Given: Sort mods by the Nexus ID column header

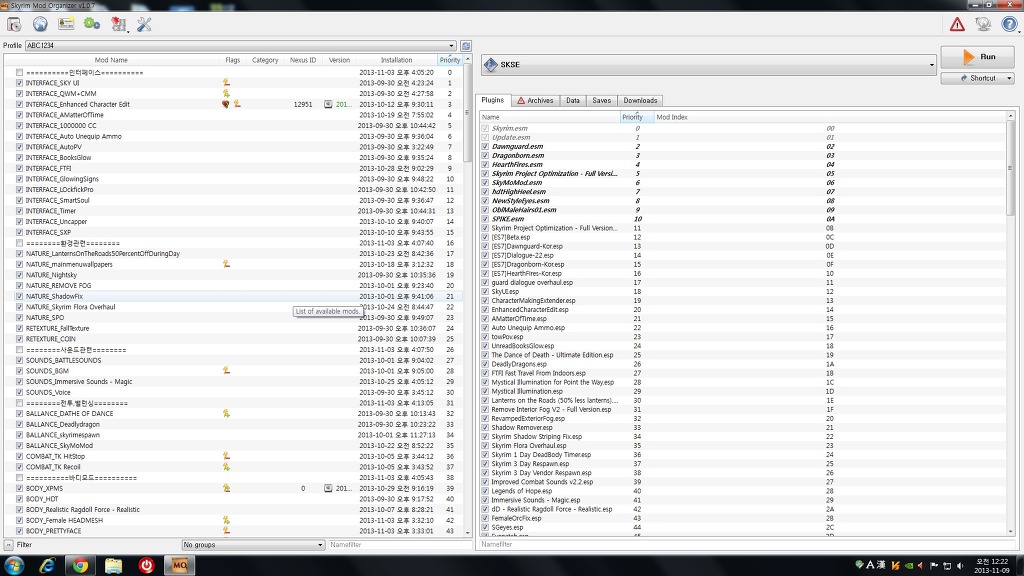Looking at the screenshot, I should 303,60.
